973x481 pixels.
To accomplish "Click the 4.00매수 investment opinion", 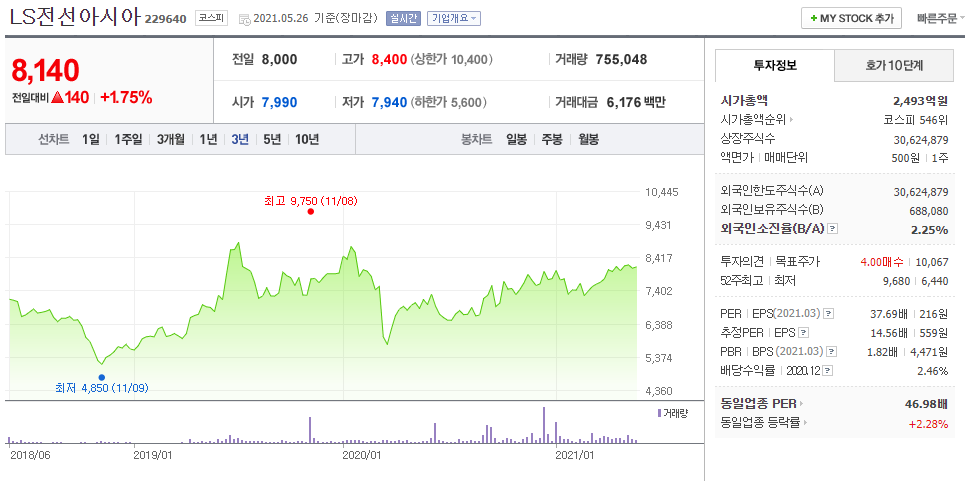I will tap(882, 263).
